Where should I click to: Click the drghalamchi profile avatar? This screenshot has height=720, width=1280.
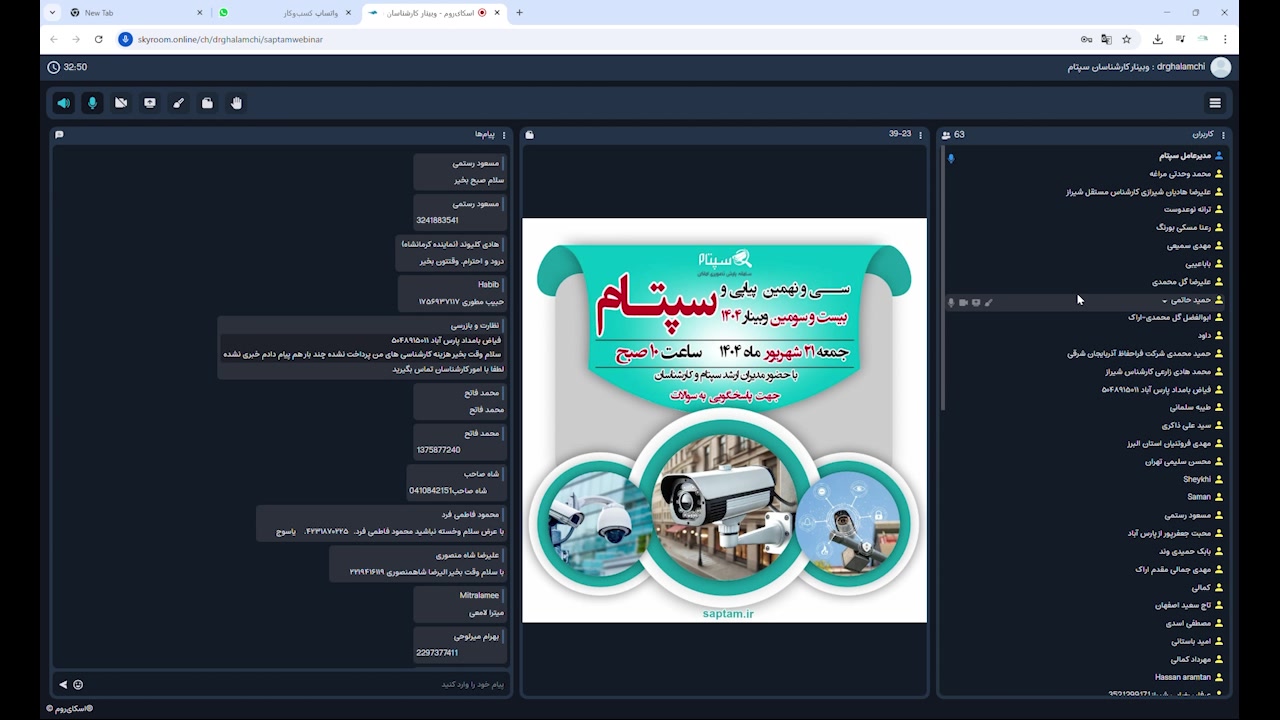pos(1220,67)
